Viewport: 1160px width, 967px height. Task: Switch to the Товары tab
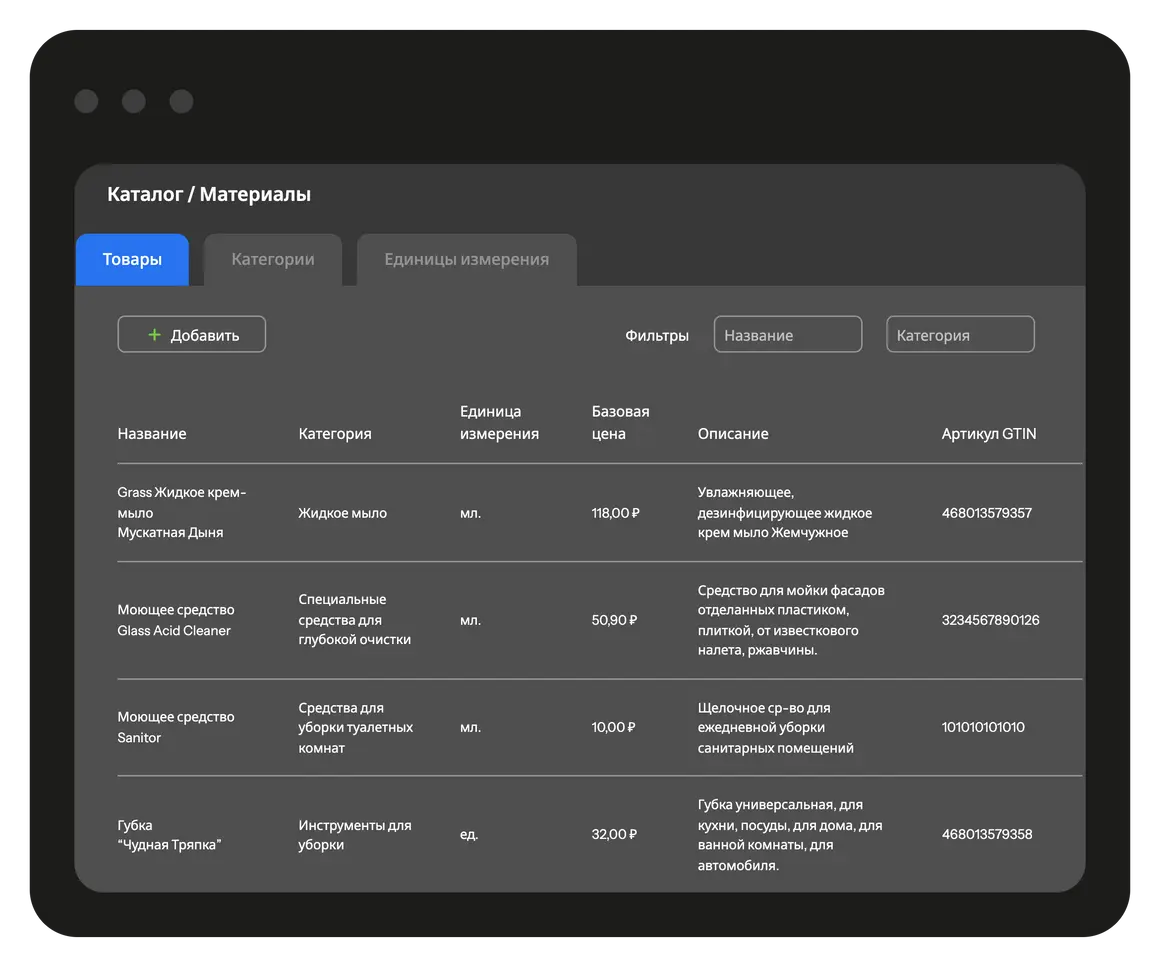[132, 260]
